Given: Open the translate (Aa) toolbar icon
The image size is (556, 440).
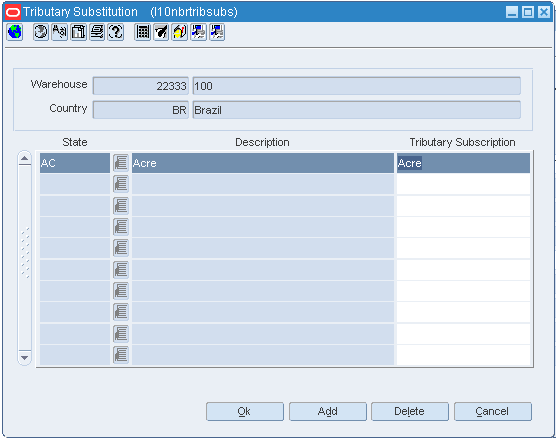Looking at the screenshot, I should click(60, 32).
